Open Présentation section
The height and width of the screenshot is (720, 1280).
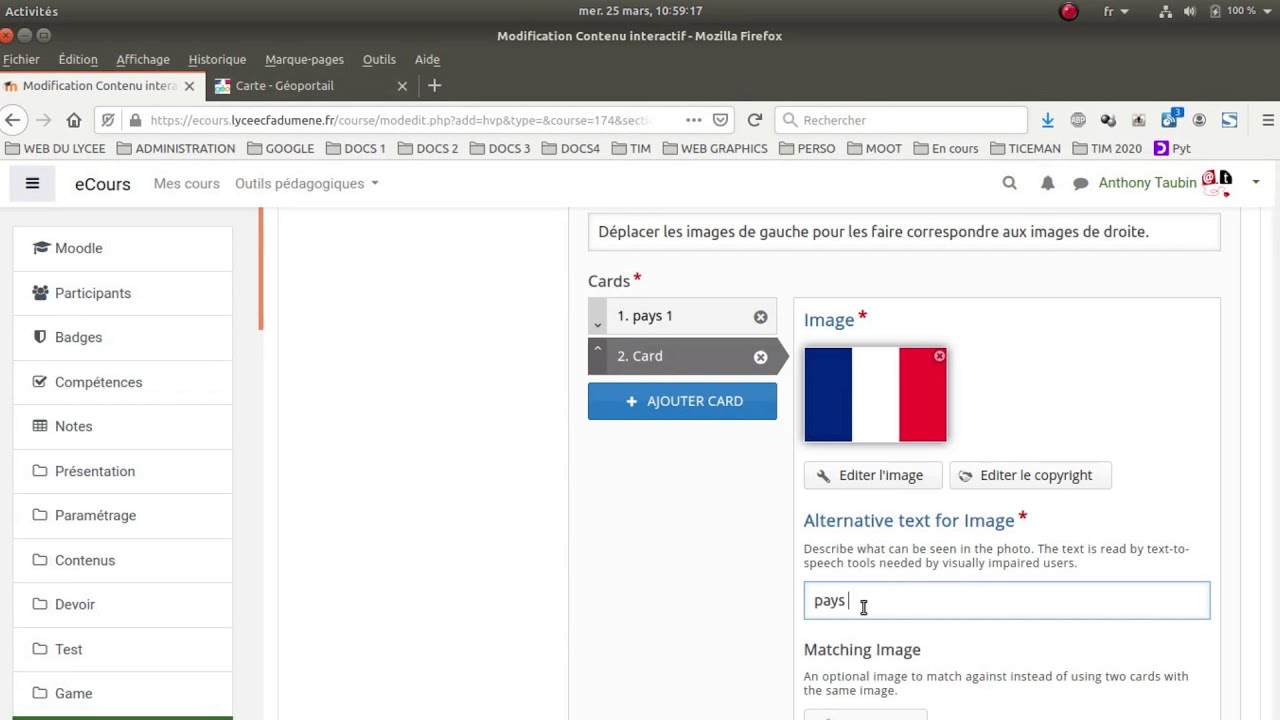122,471
